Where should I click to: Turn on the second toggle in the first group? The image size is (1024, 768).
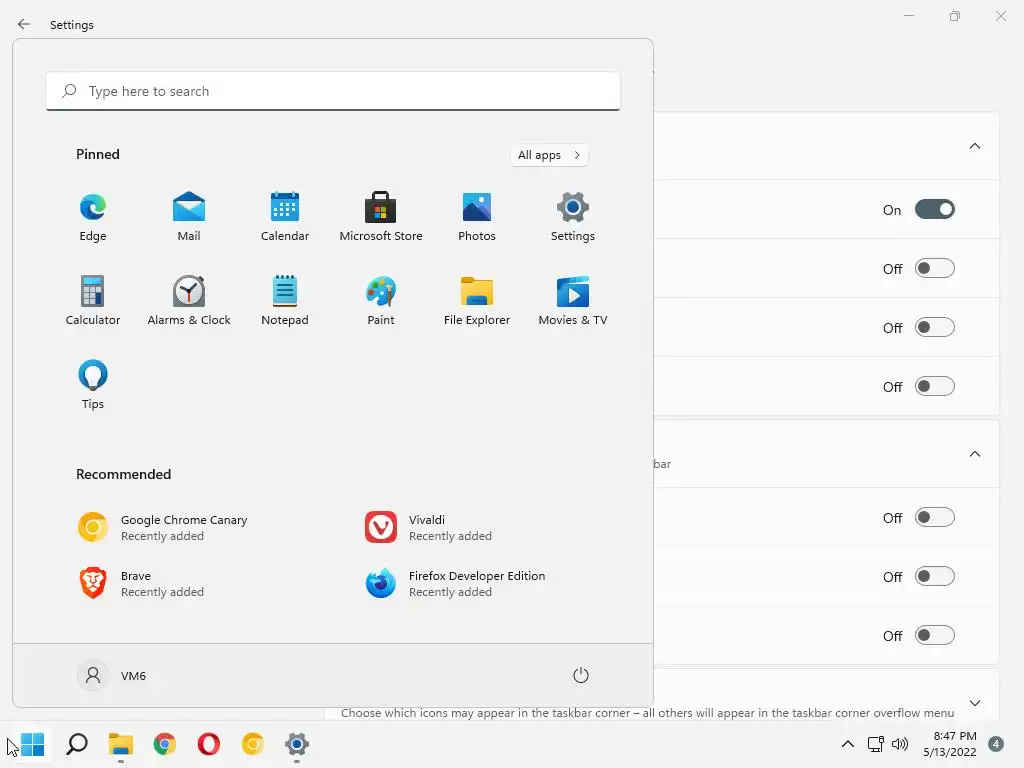(935, 268)
